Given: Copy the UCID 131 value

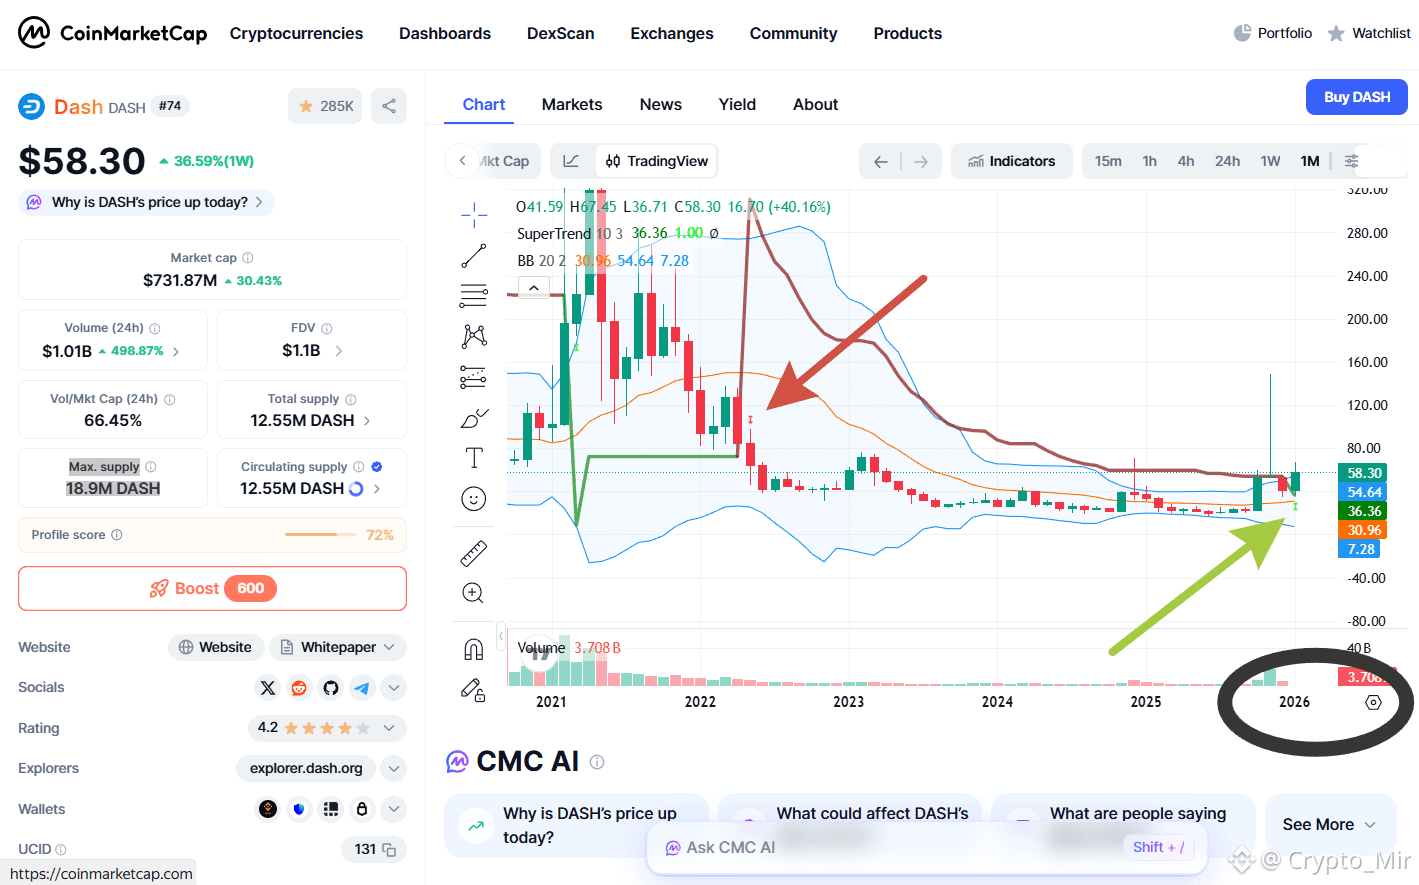Looking at the screenshot, I should click(x=390, y=850).
